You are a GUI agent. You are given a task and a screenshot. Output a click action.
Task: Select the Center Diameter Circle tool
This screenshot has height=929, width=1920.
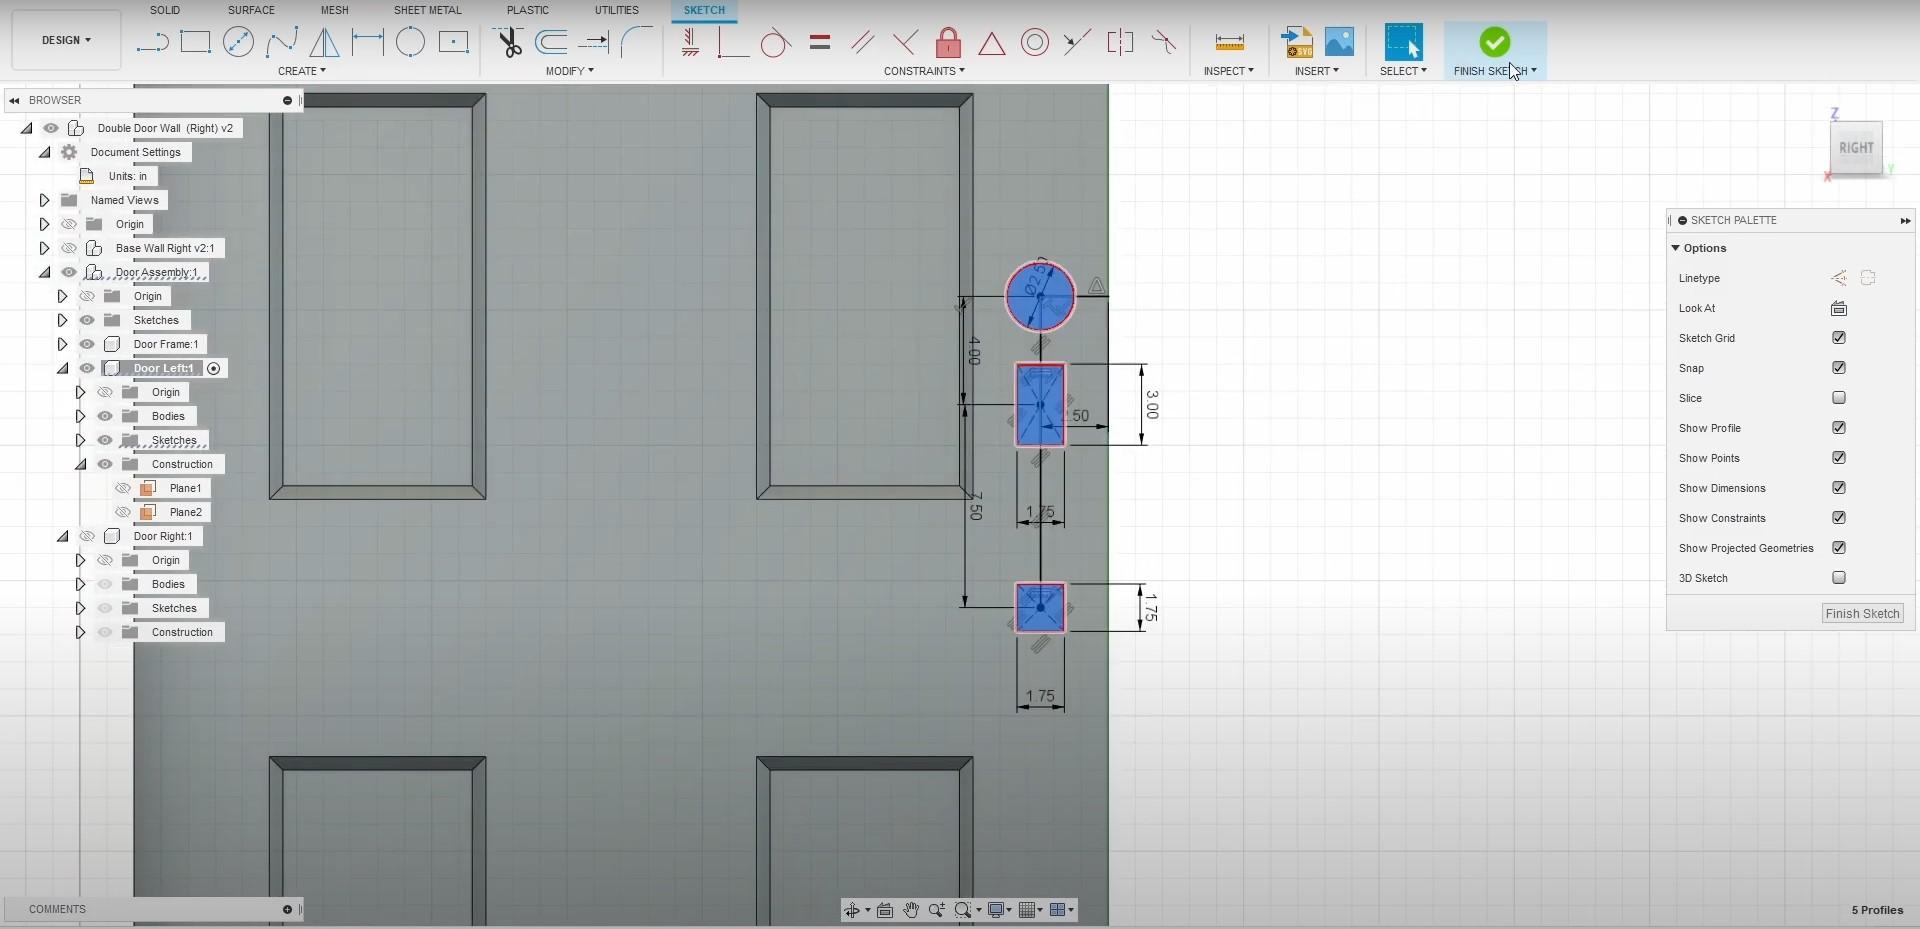238,42
